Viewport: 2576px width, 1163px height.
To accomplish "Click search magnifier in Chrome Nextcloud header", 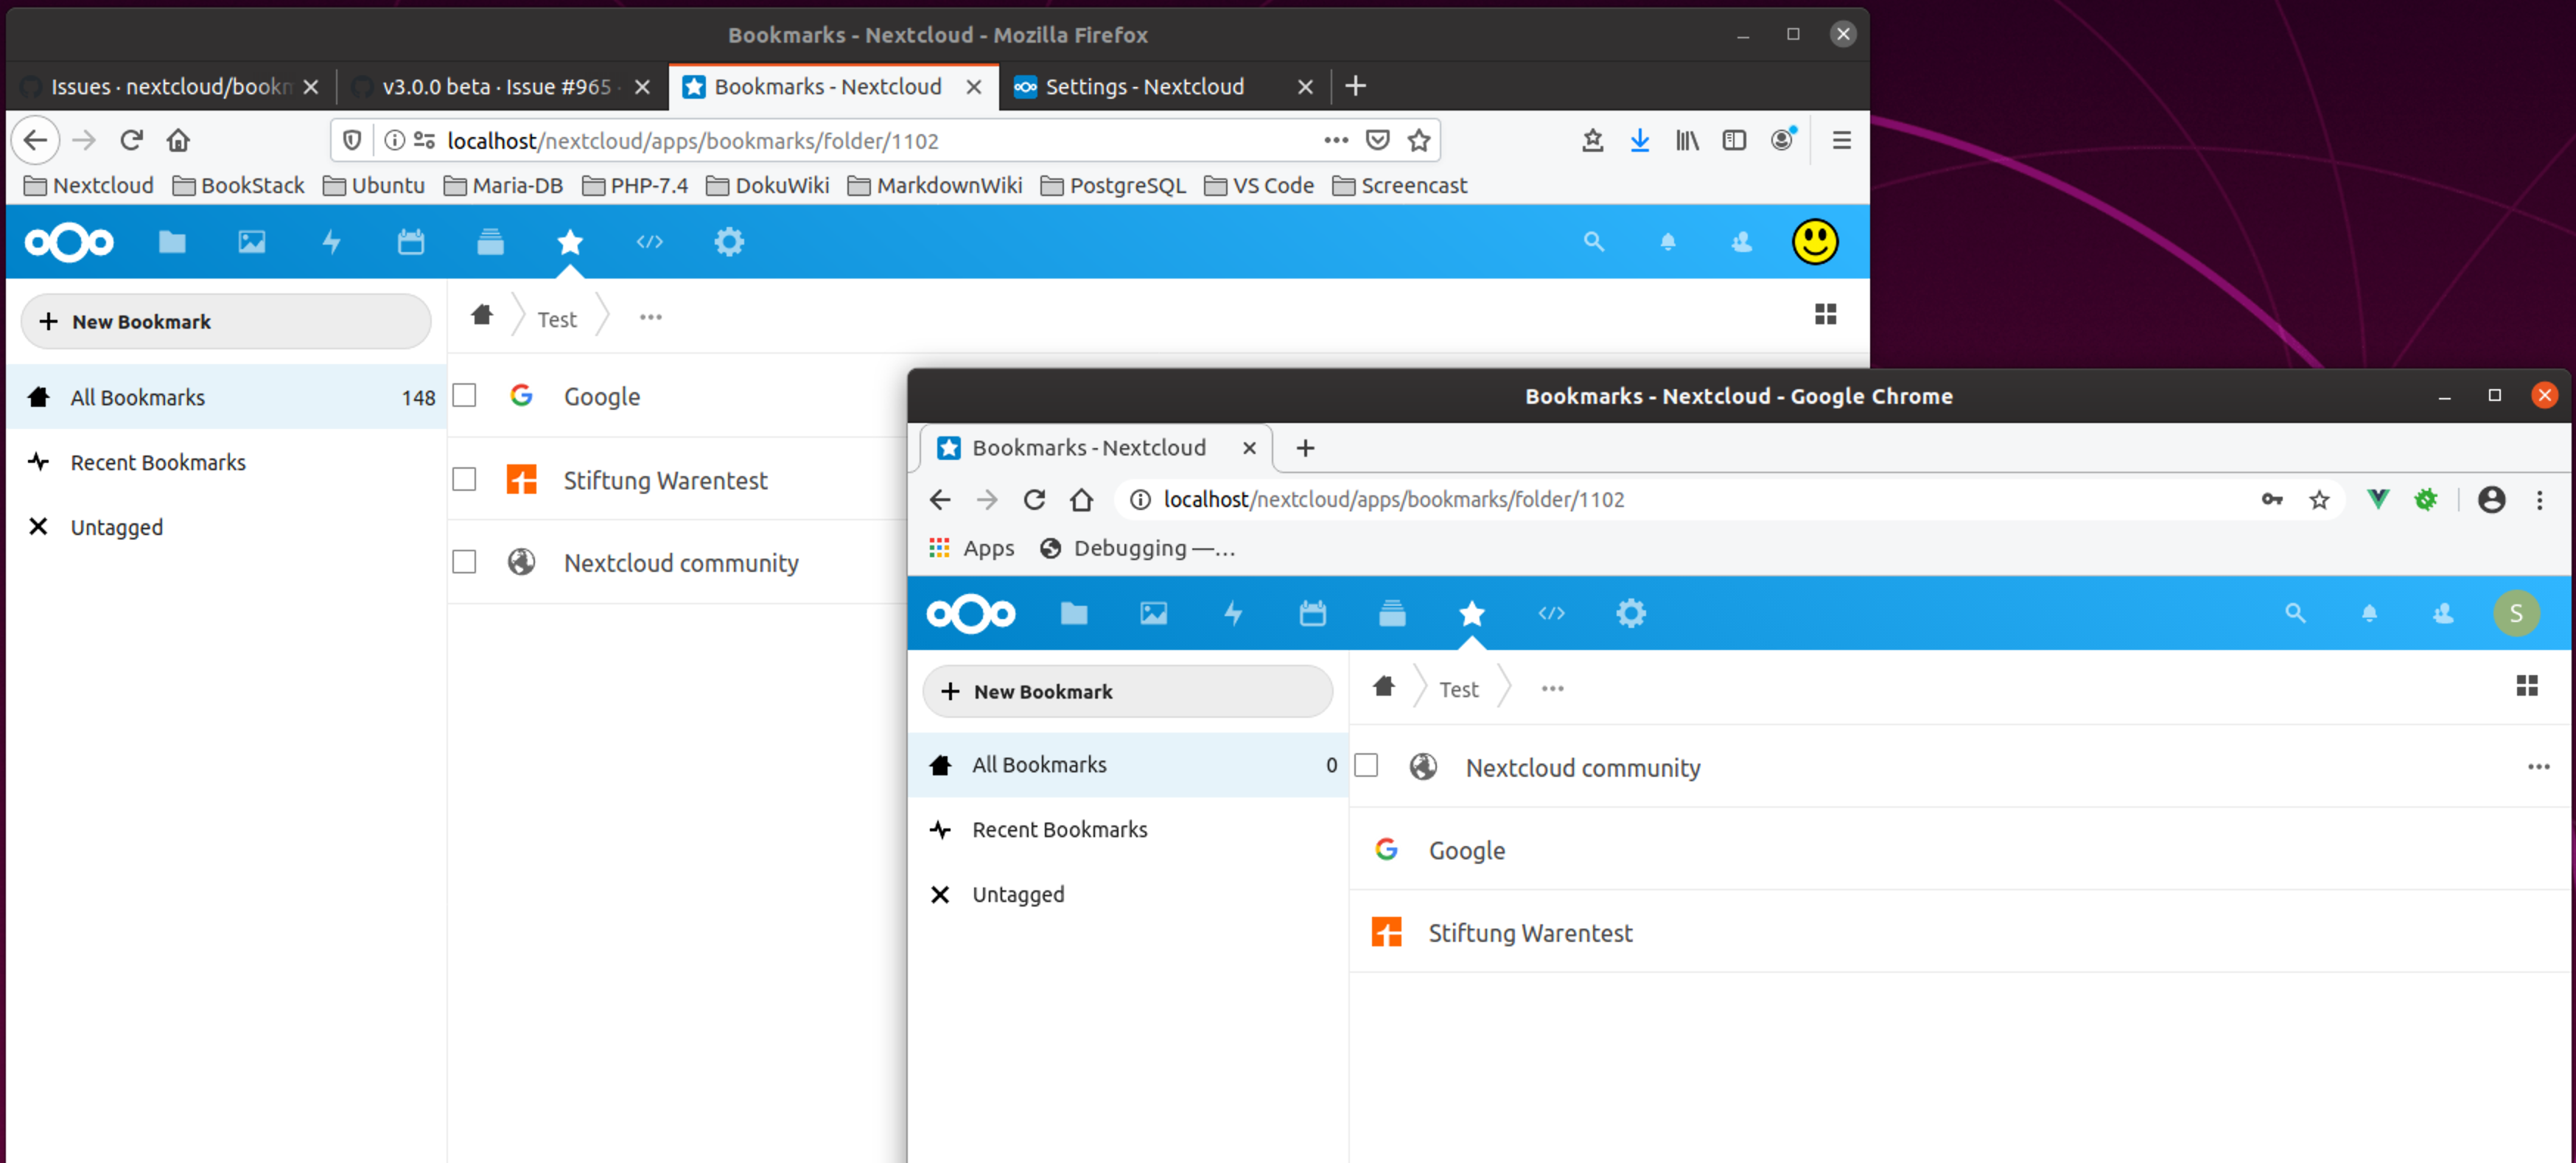I will click(x=2295, y=613).
